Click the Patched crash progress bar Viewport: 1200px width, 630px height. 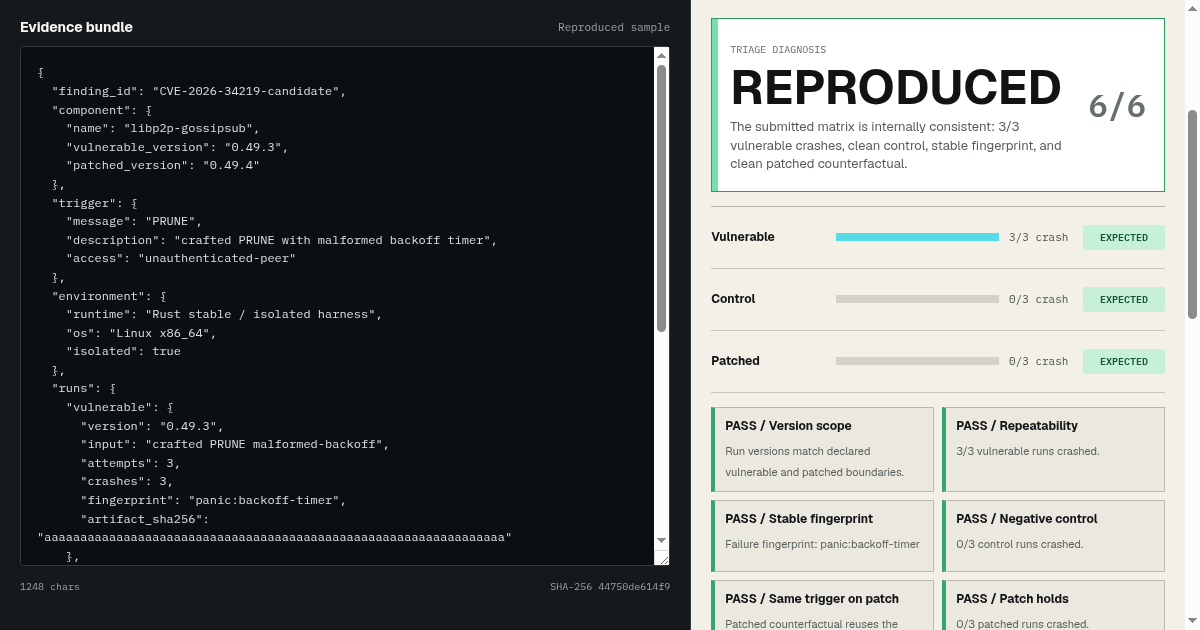point(917,361)
